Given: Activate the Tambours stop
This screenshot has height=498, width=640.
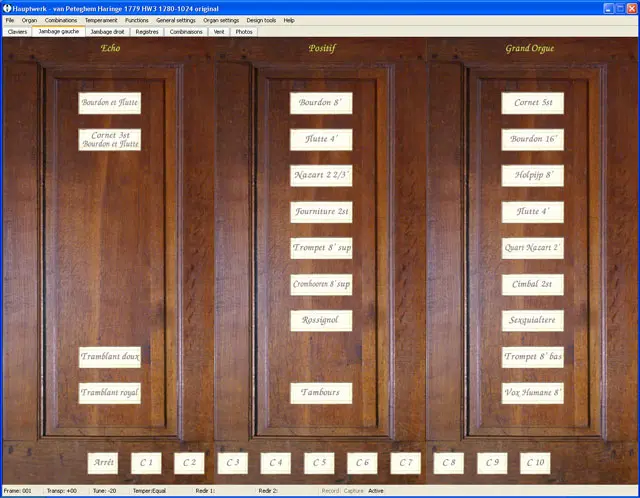Looking at the screenshot, I should click(321, 393).
